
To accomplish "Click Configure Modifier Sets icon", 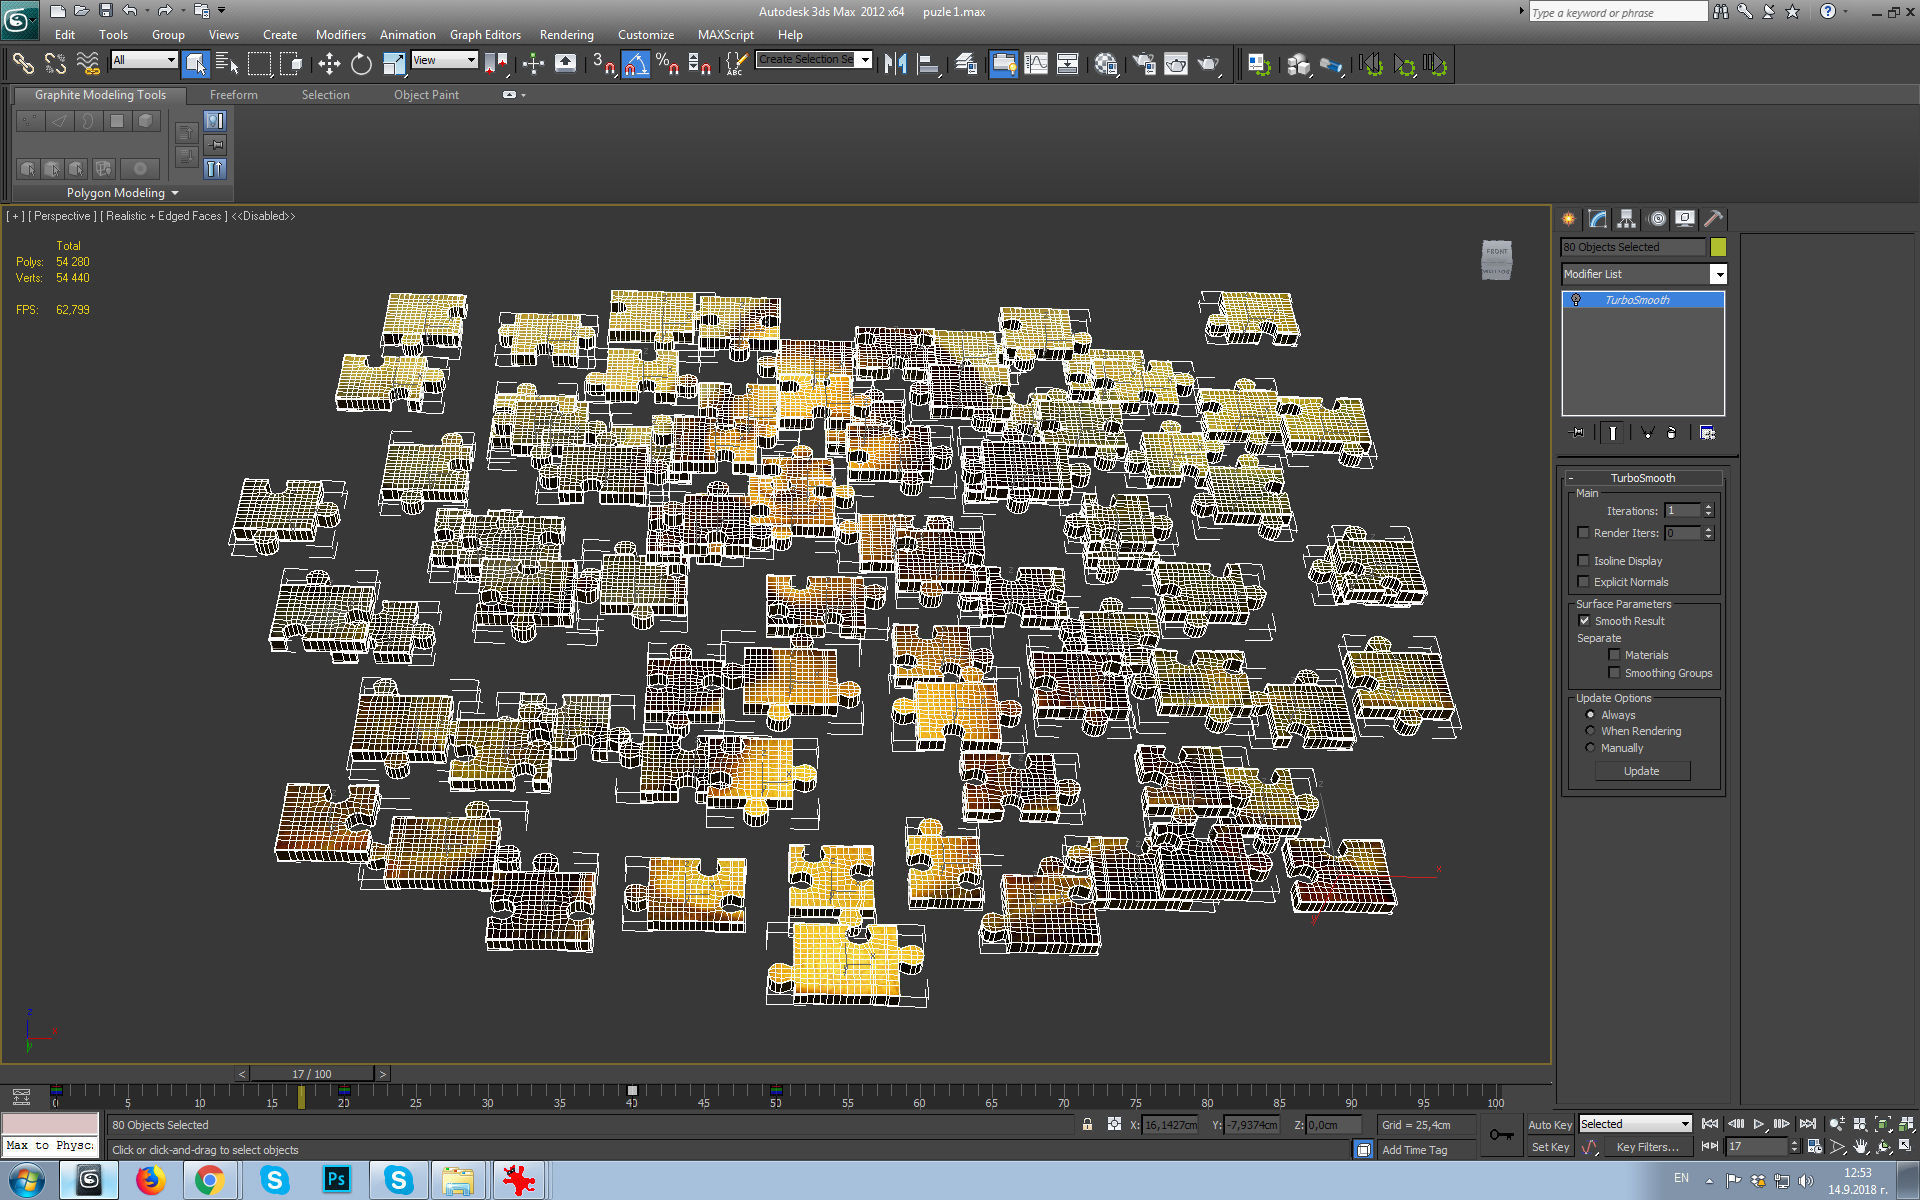I will pos(1707,433).
